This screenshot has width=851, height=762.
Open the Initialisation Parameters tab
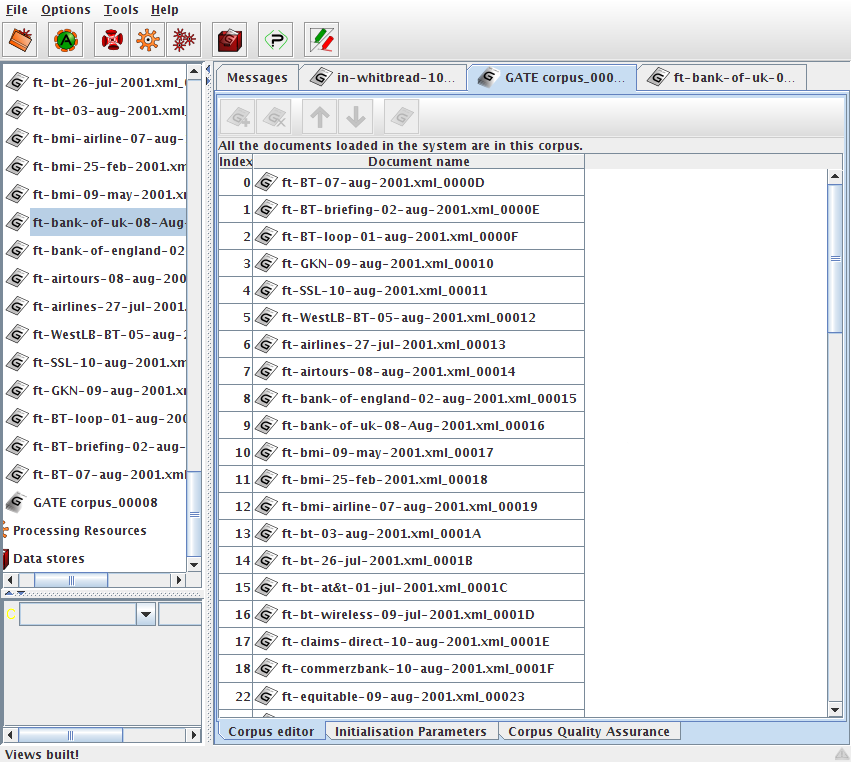point(410,732)
